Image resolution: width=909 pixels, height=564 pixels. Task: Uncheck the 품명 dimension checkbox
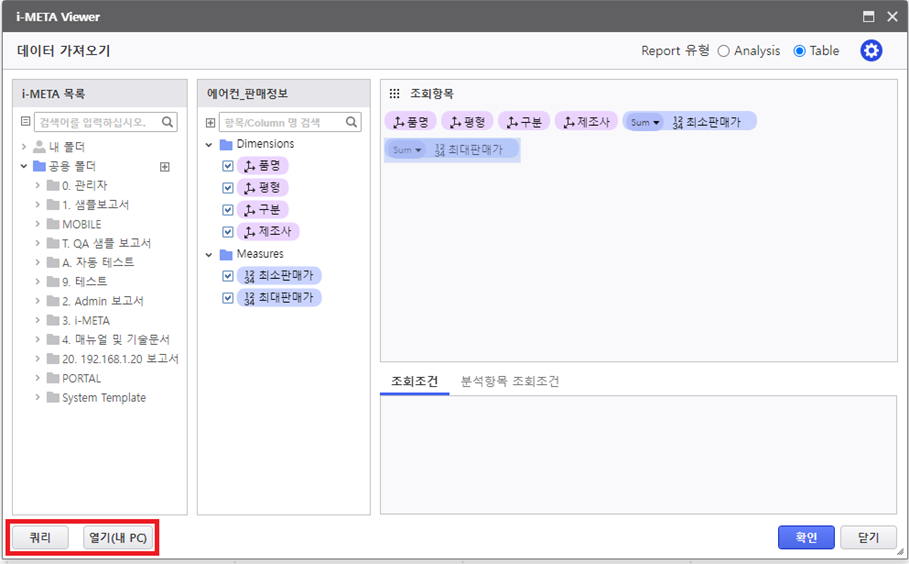228,165
